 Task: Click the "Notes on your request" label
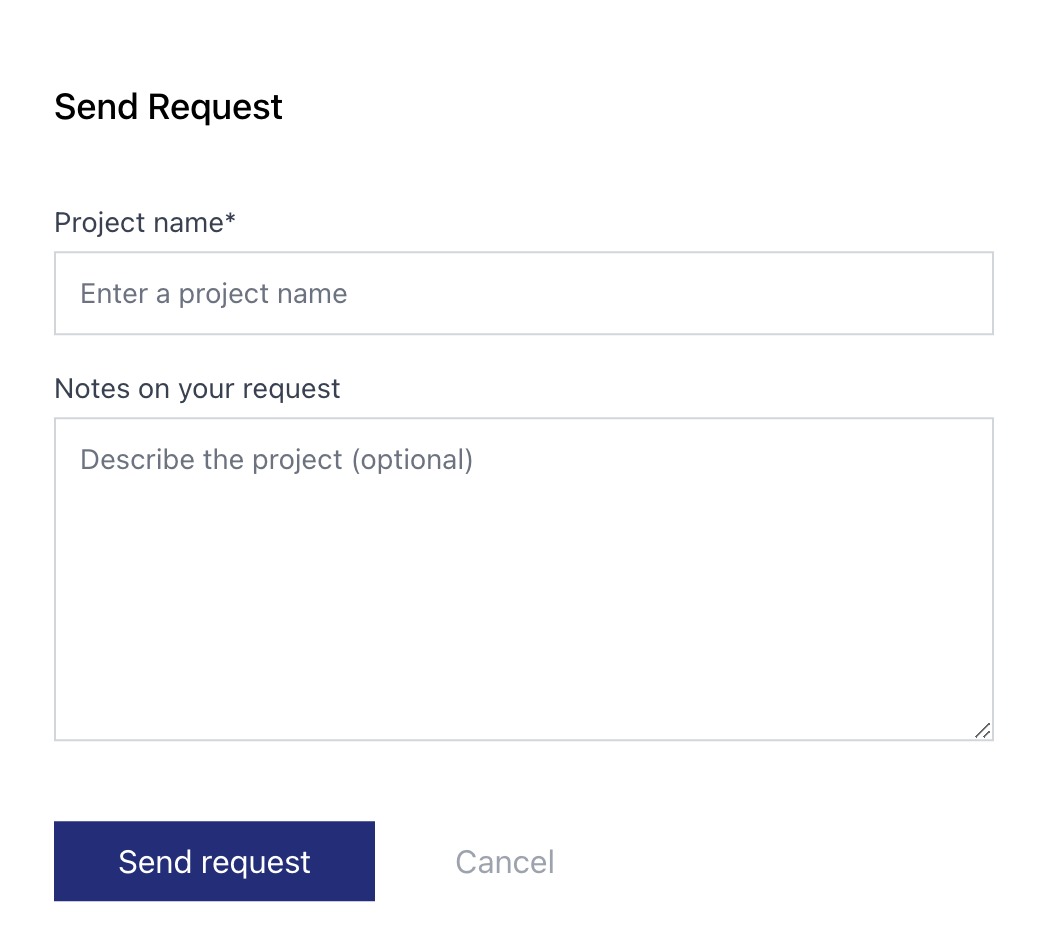click(197, 388)
